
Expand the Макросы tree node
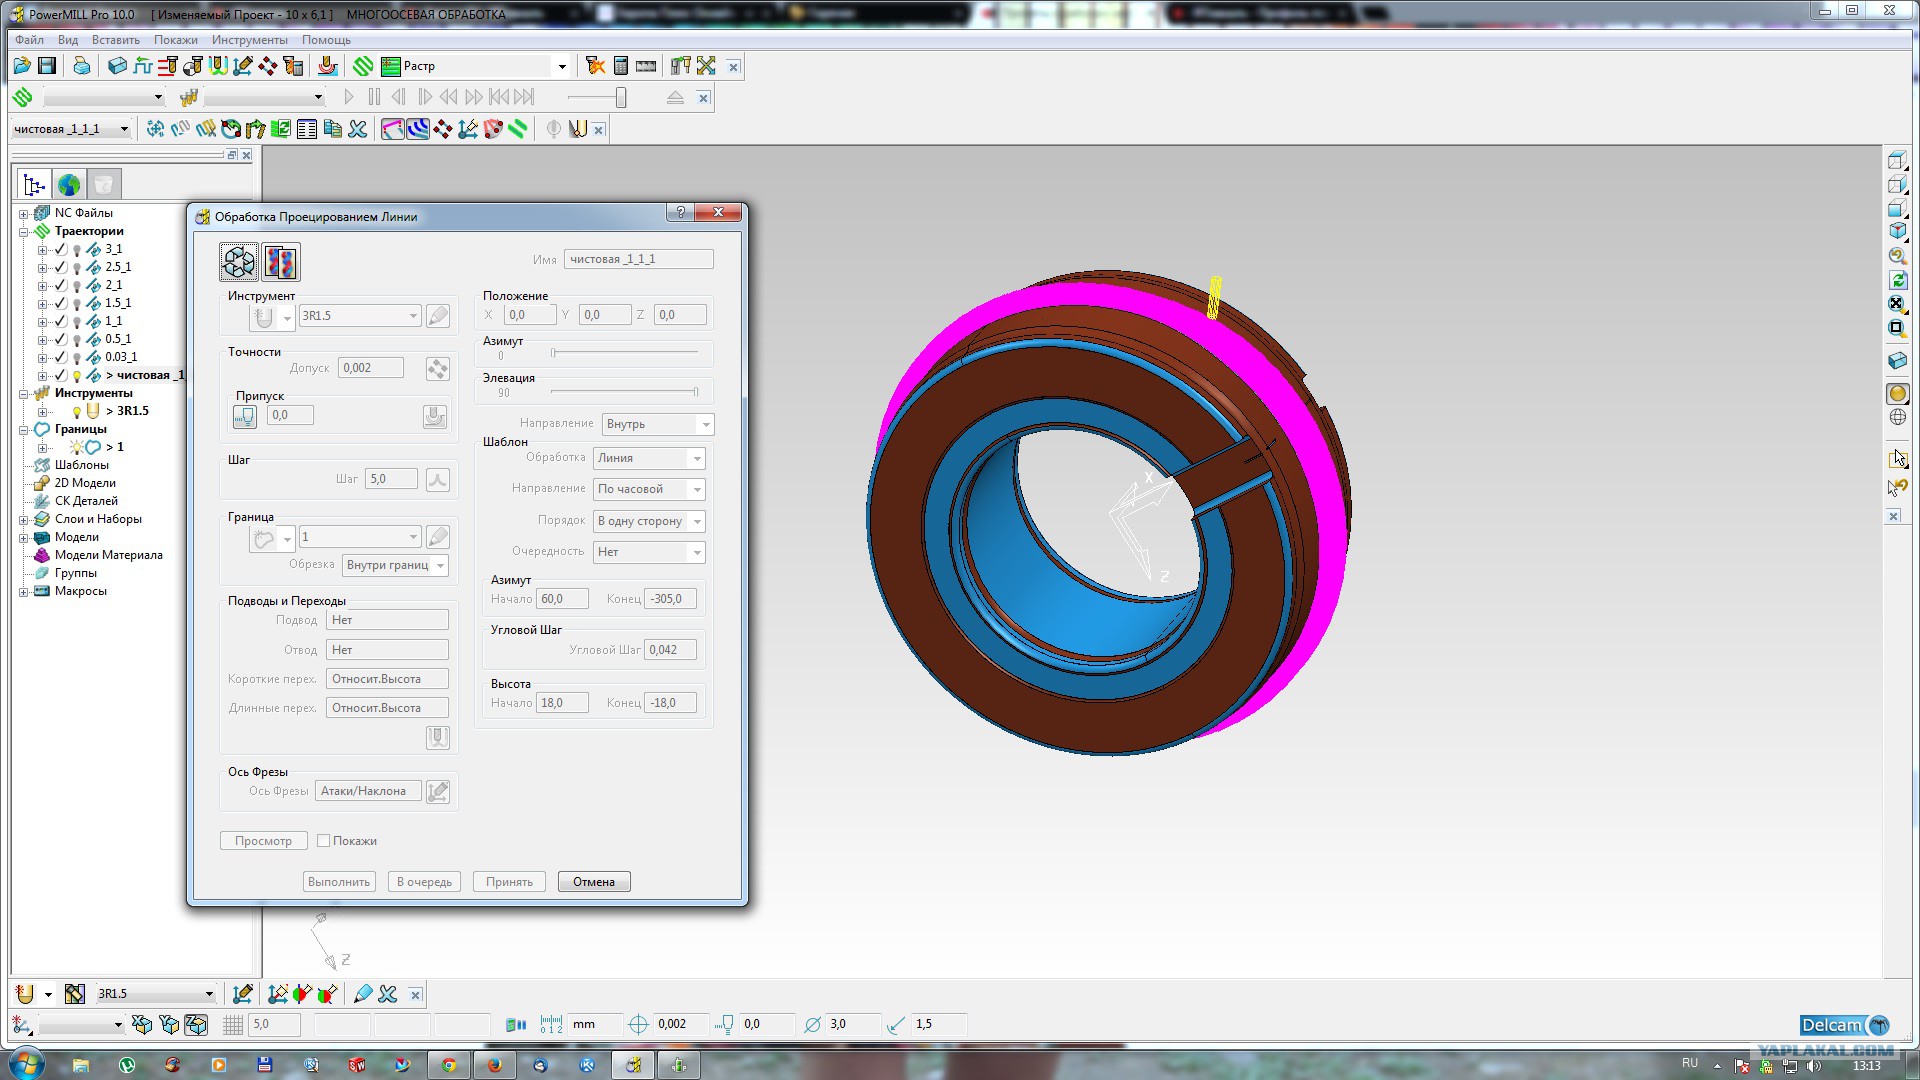[24, 592]
